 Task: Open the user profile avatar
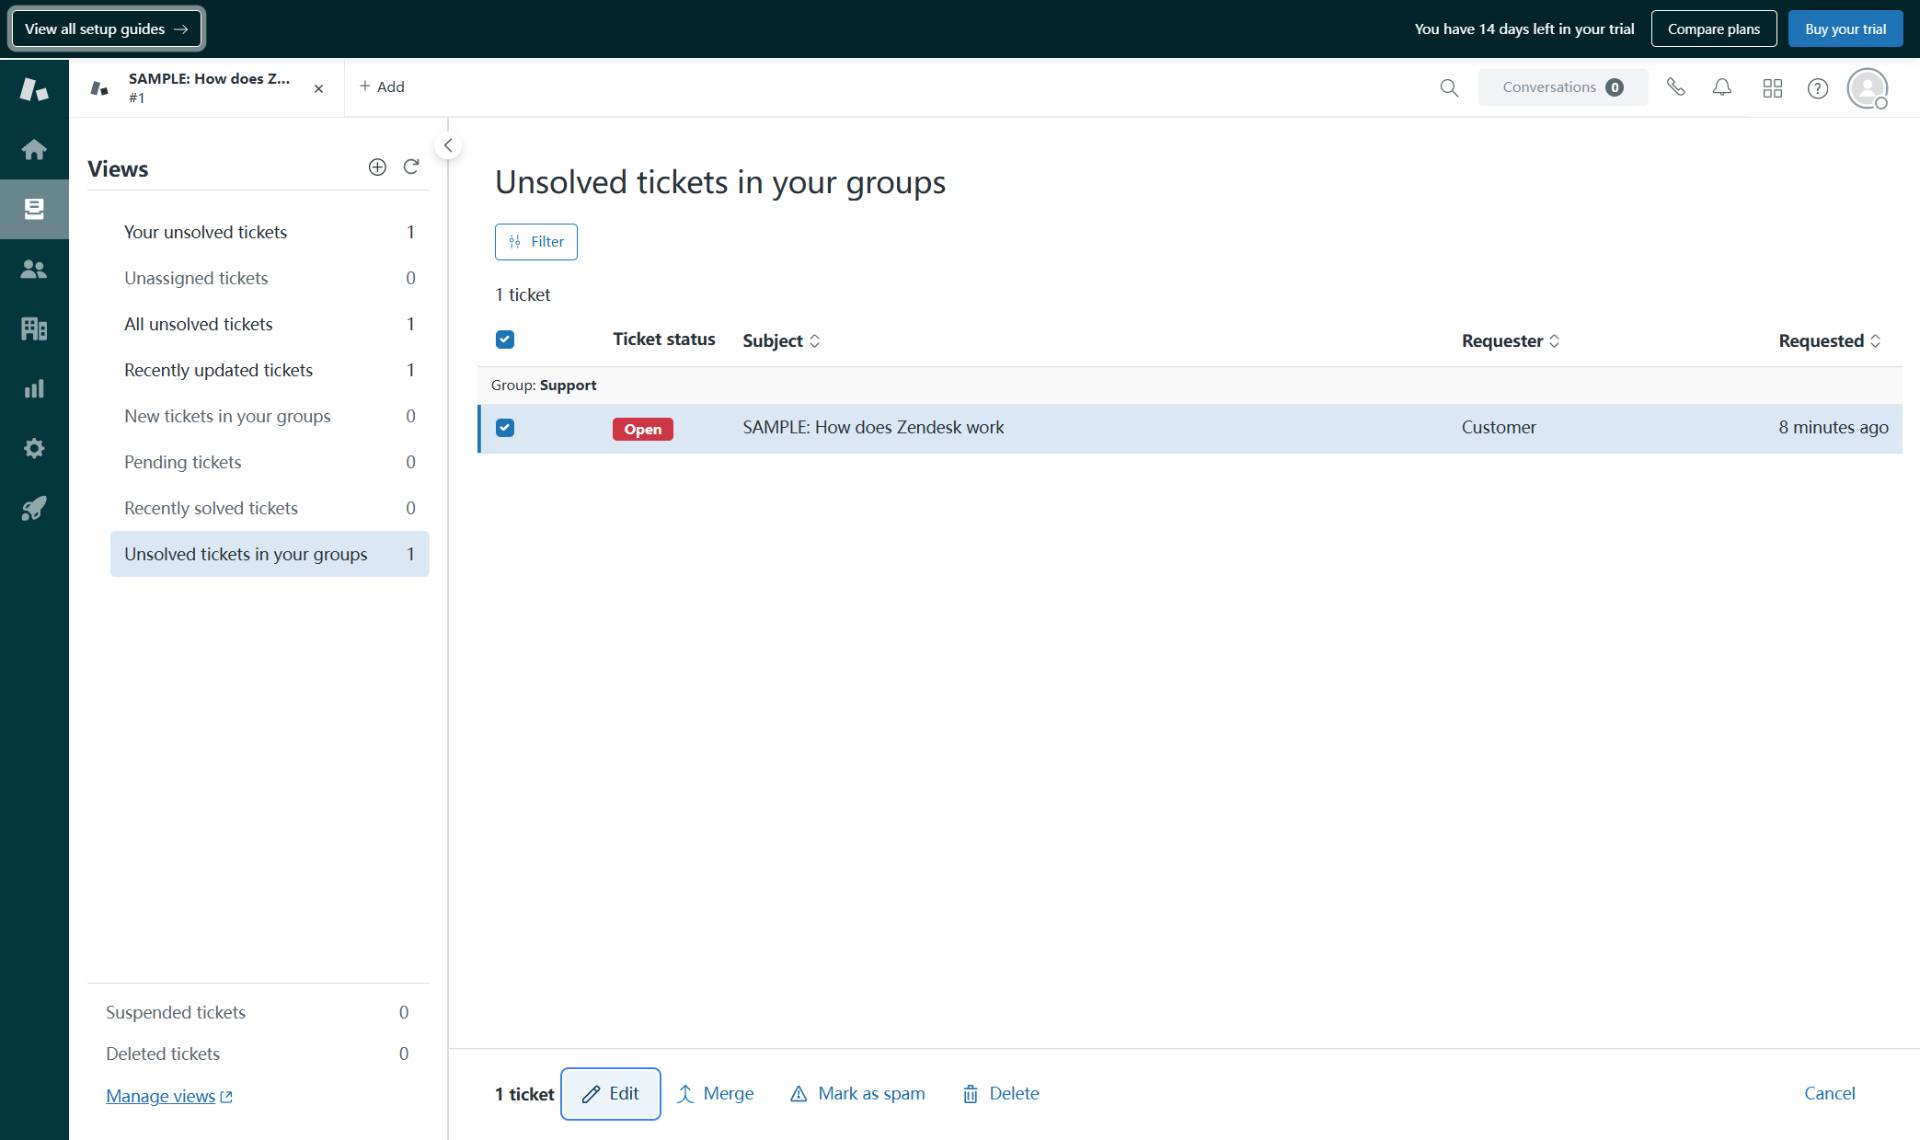tap(1867, 88)
